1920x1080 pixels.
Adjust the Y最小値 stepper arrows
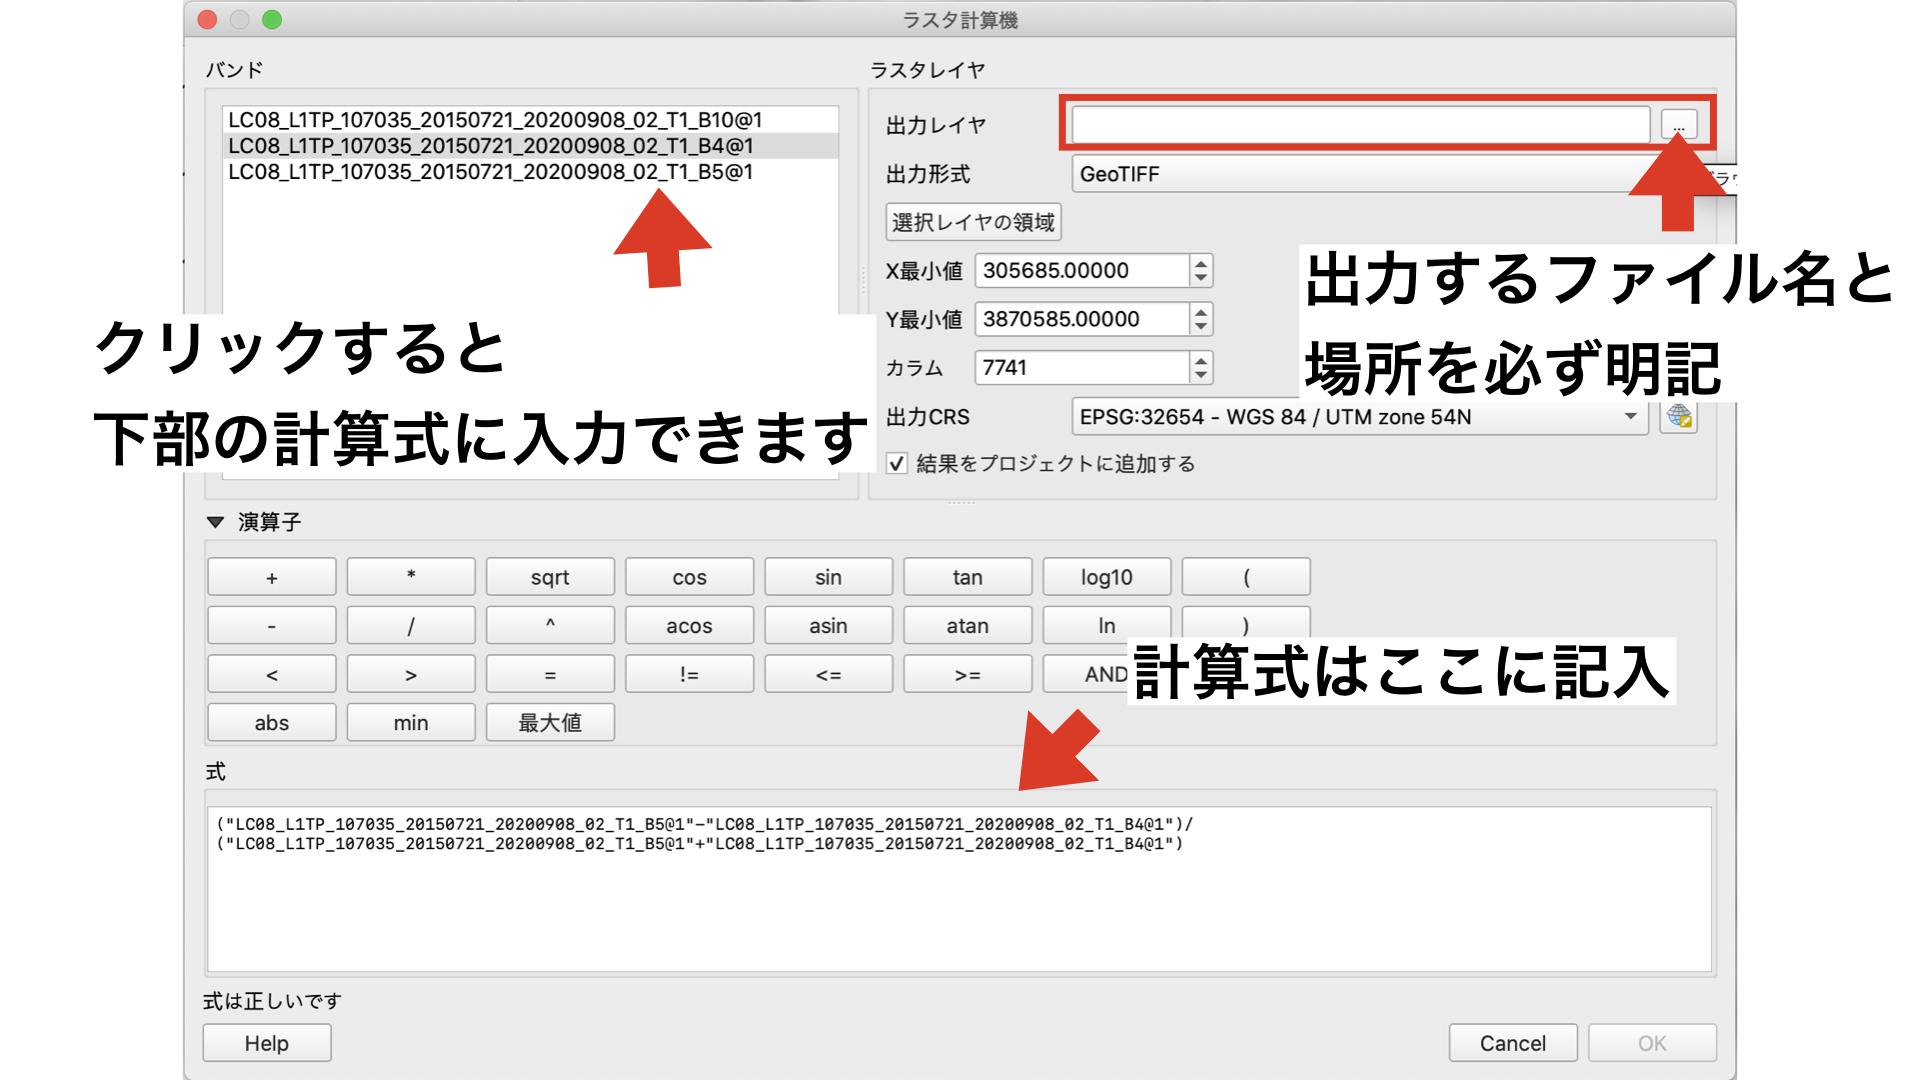[x=1201, y=319]
